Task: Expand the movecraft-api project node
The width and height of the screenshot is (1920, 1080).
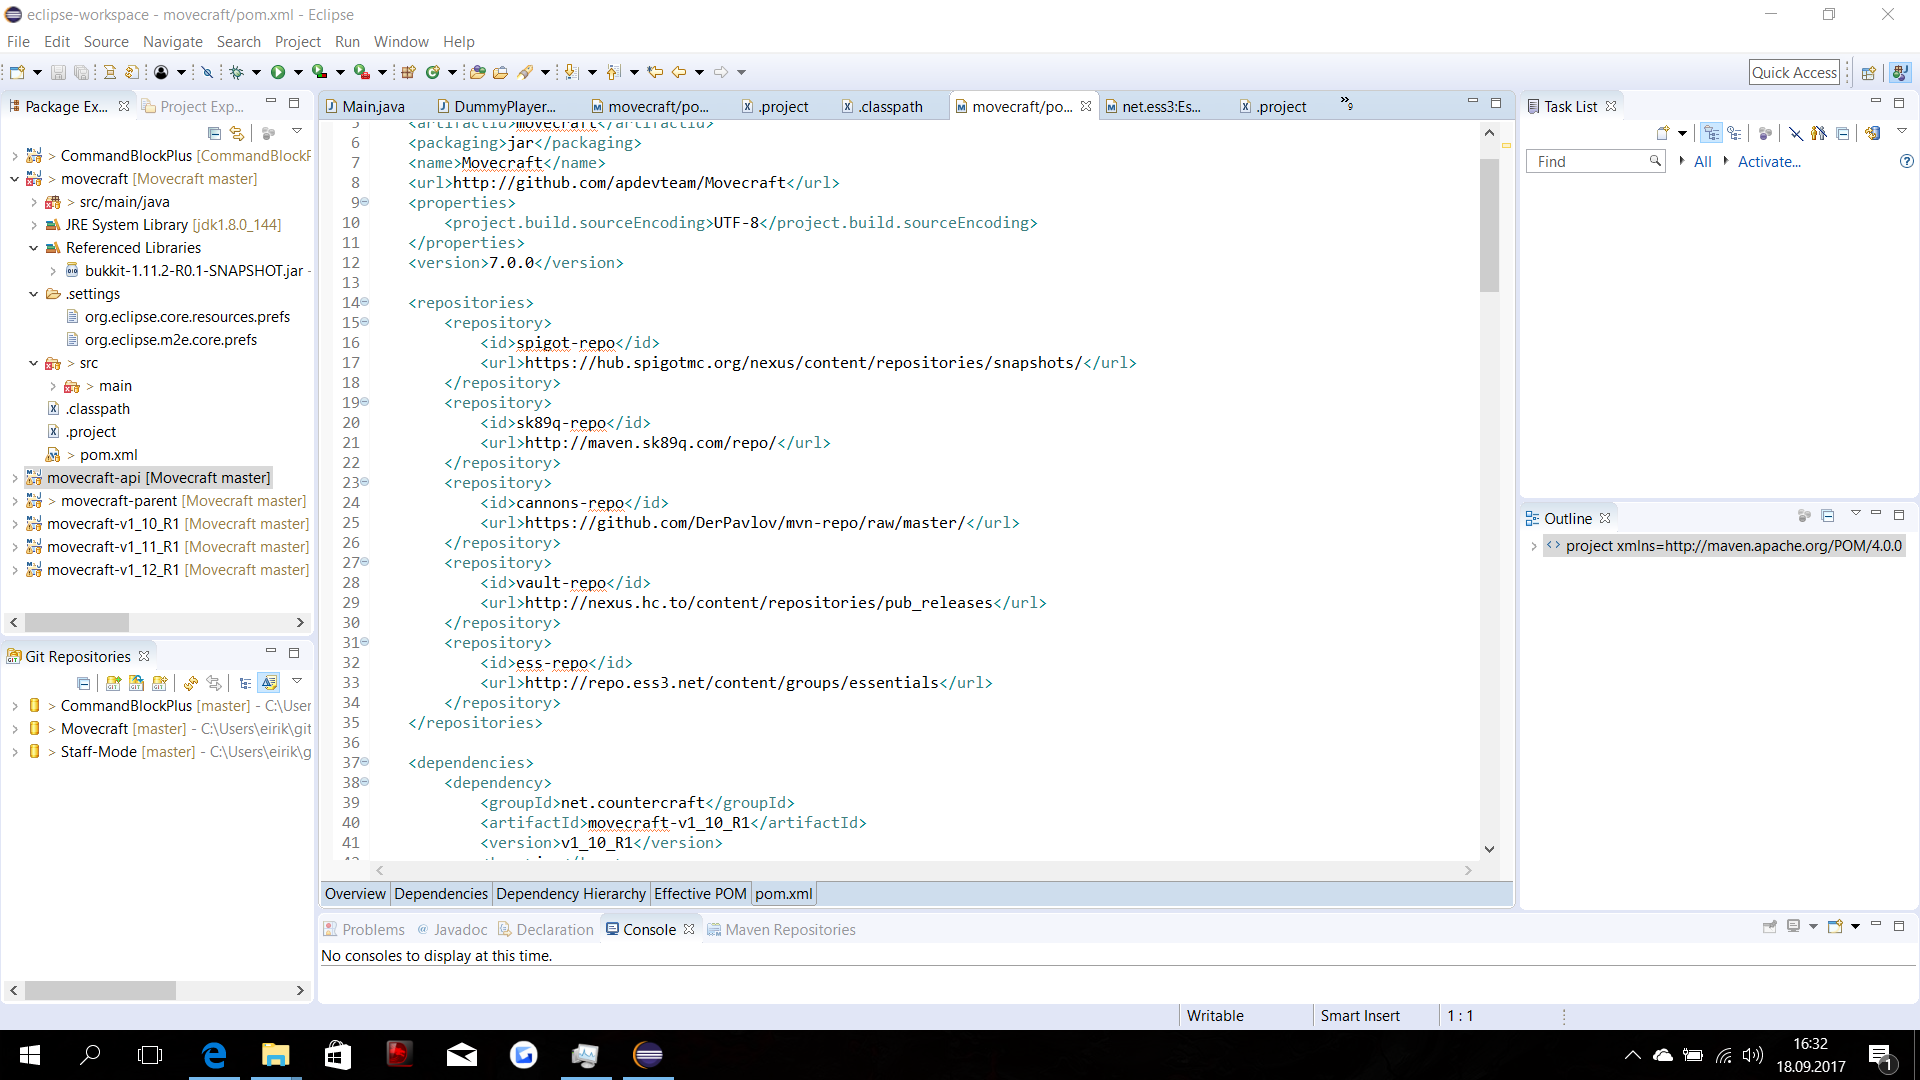Action: 14,478
